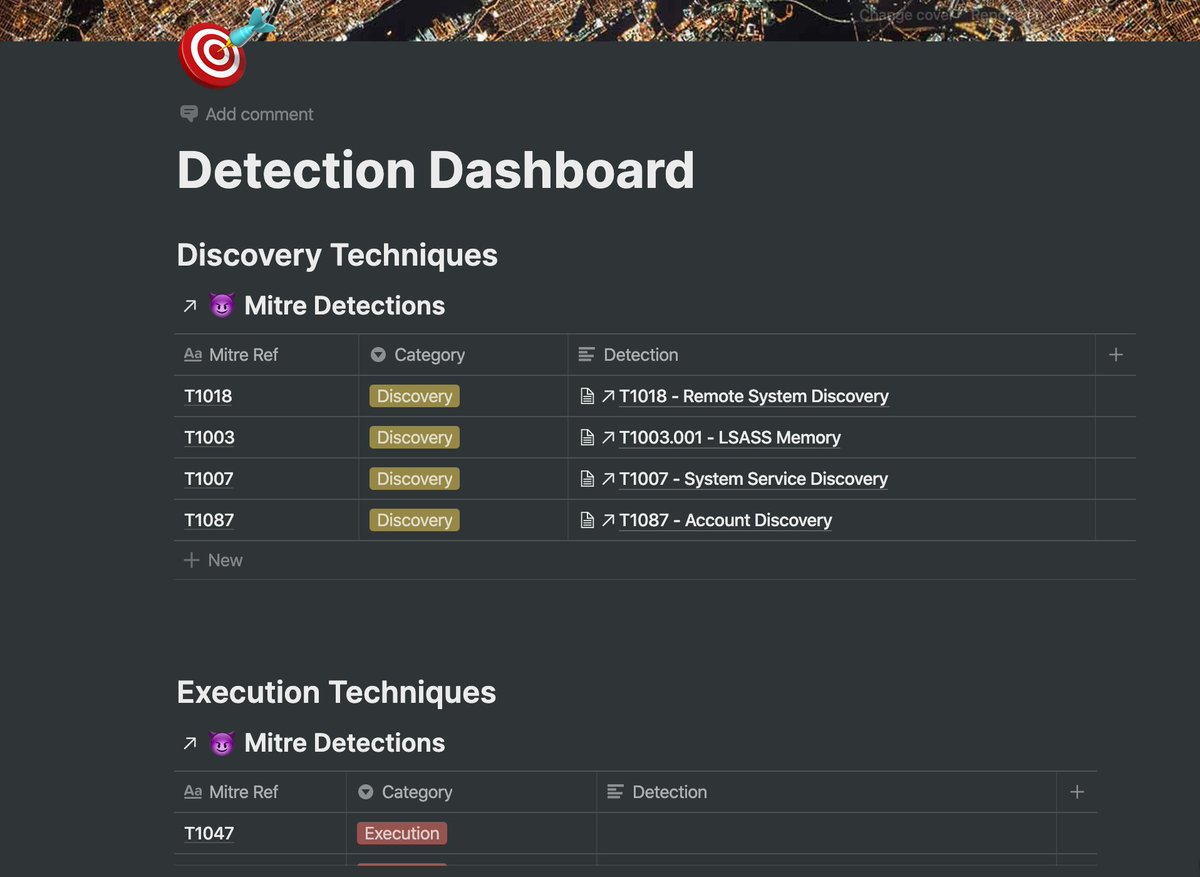This screenshot has width=1200, height=877.
Task: Open the T1087 Mitre Ref entry
Action: [x=209, y=520]
